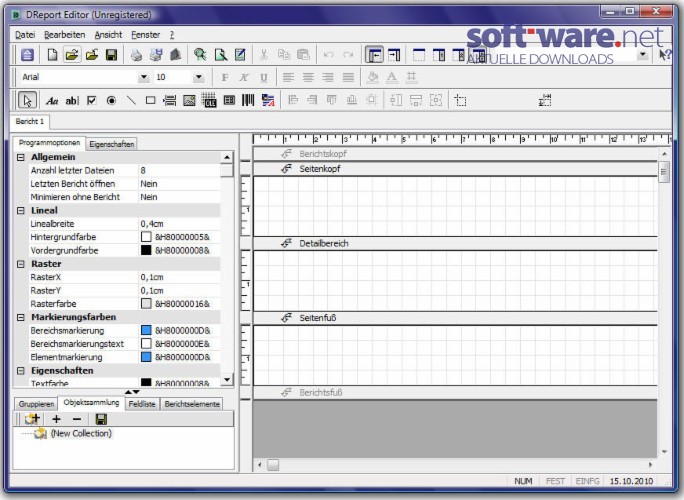684x500 pixels.
Task: Select the rectangle shape tool
Action: (150, 101)
